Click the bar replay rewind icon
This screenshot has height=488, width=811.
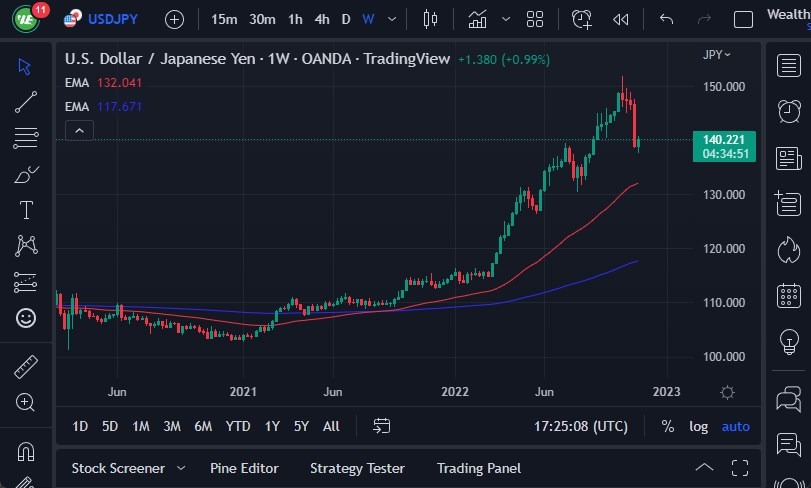[621, 19]
